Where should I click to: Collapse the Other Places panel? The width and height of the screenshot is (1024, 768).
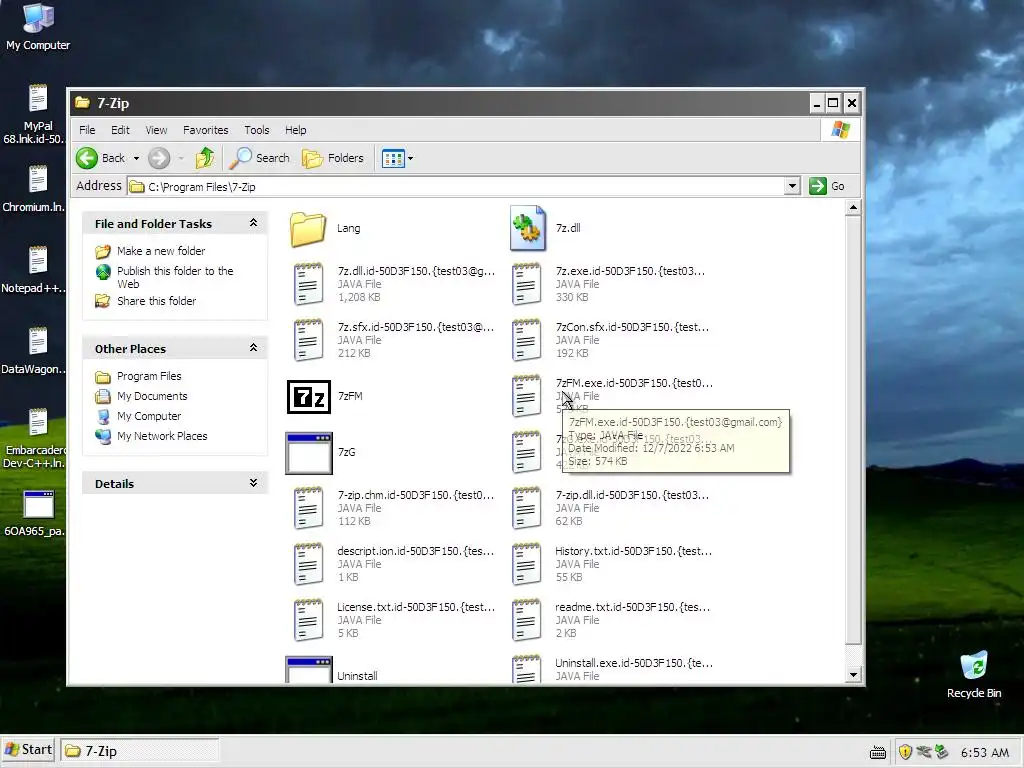click(x=253, y=348)
